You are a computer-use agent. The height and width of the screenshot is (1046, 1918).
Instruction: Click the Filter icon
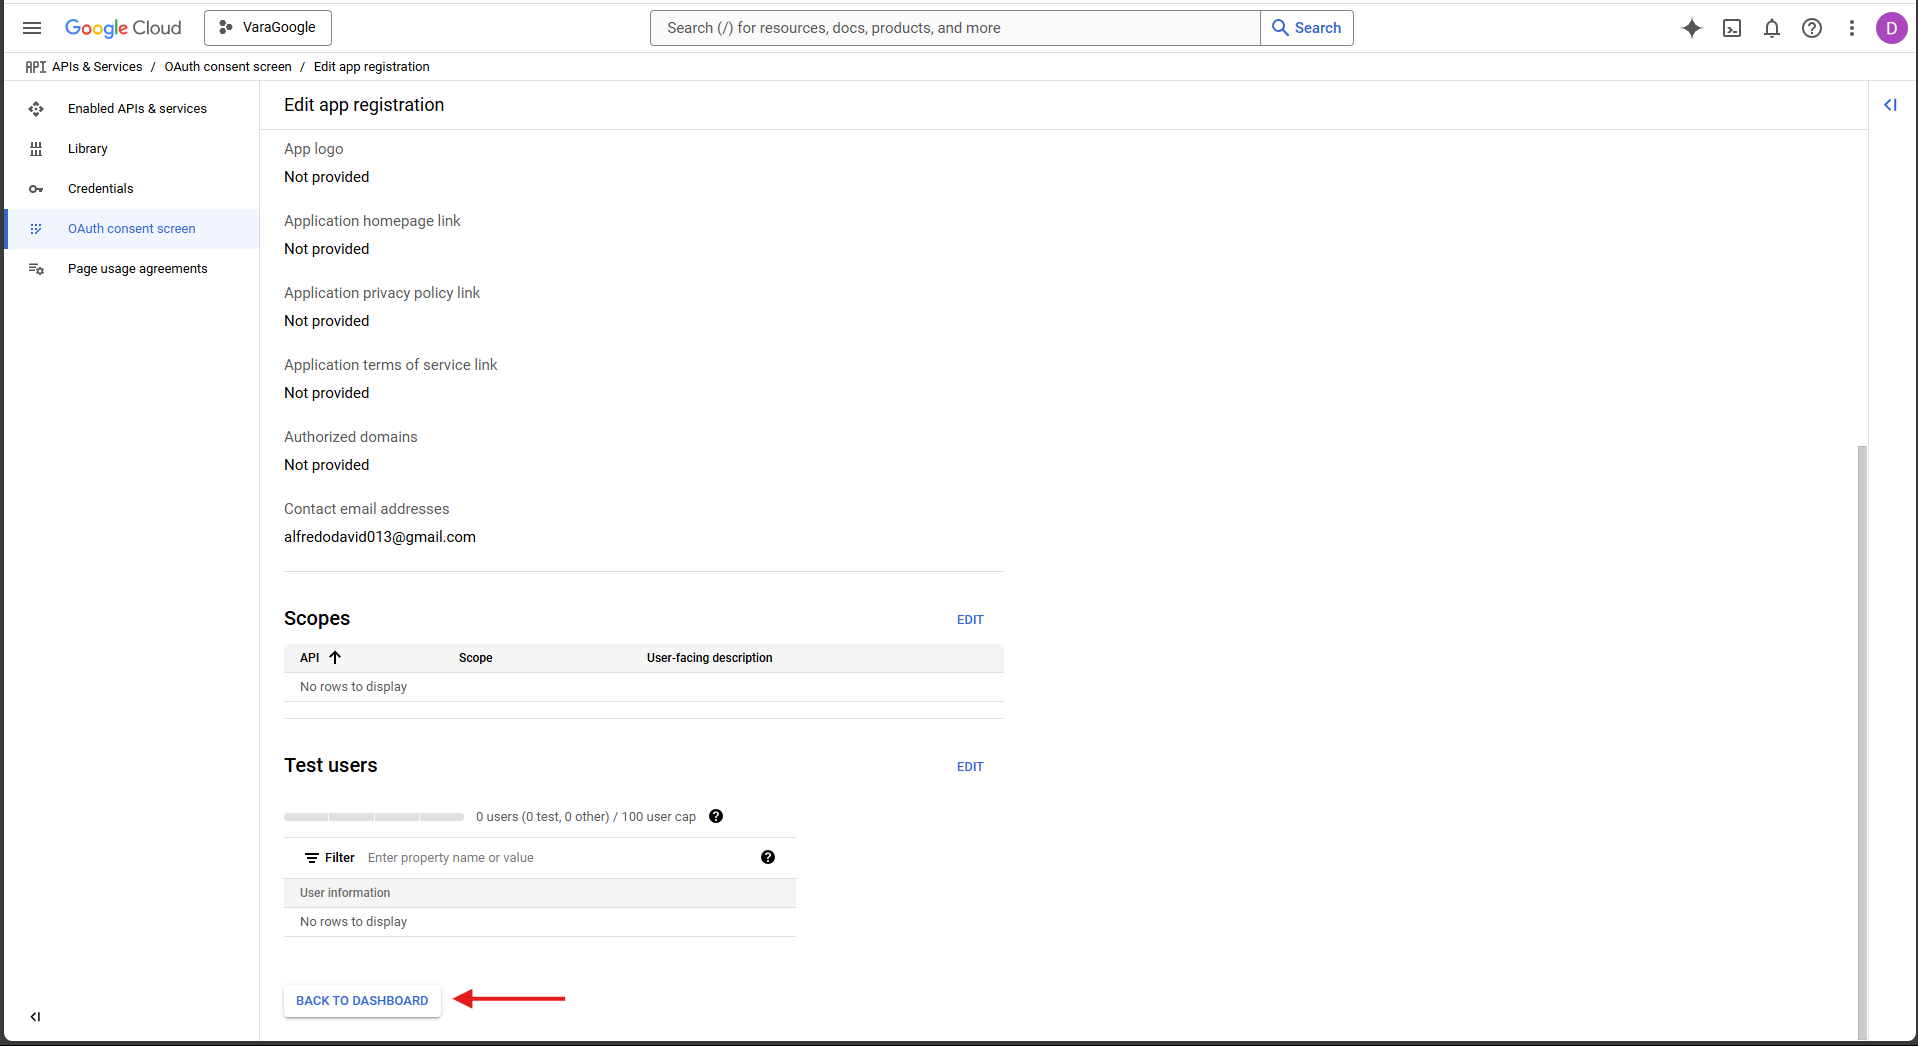coord(312,858)
